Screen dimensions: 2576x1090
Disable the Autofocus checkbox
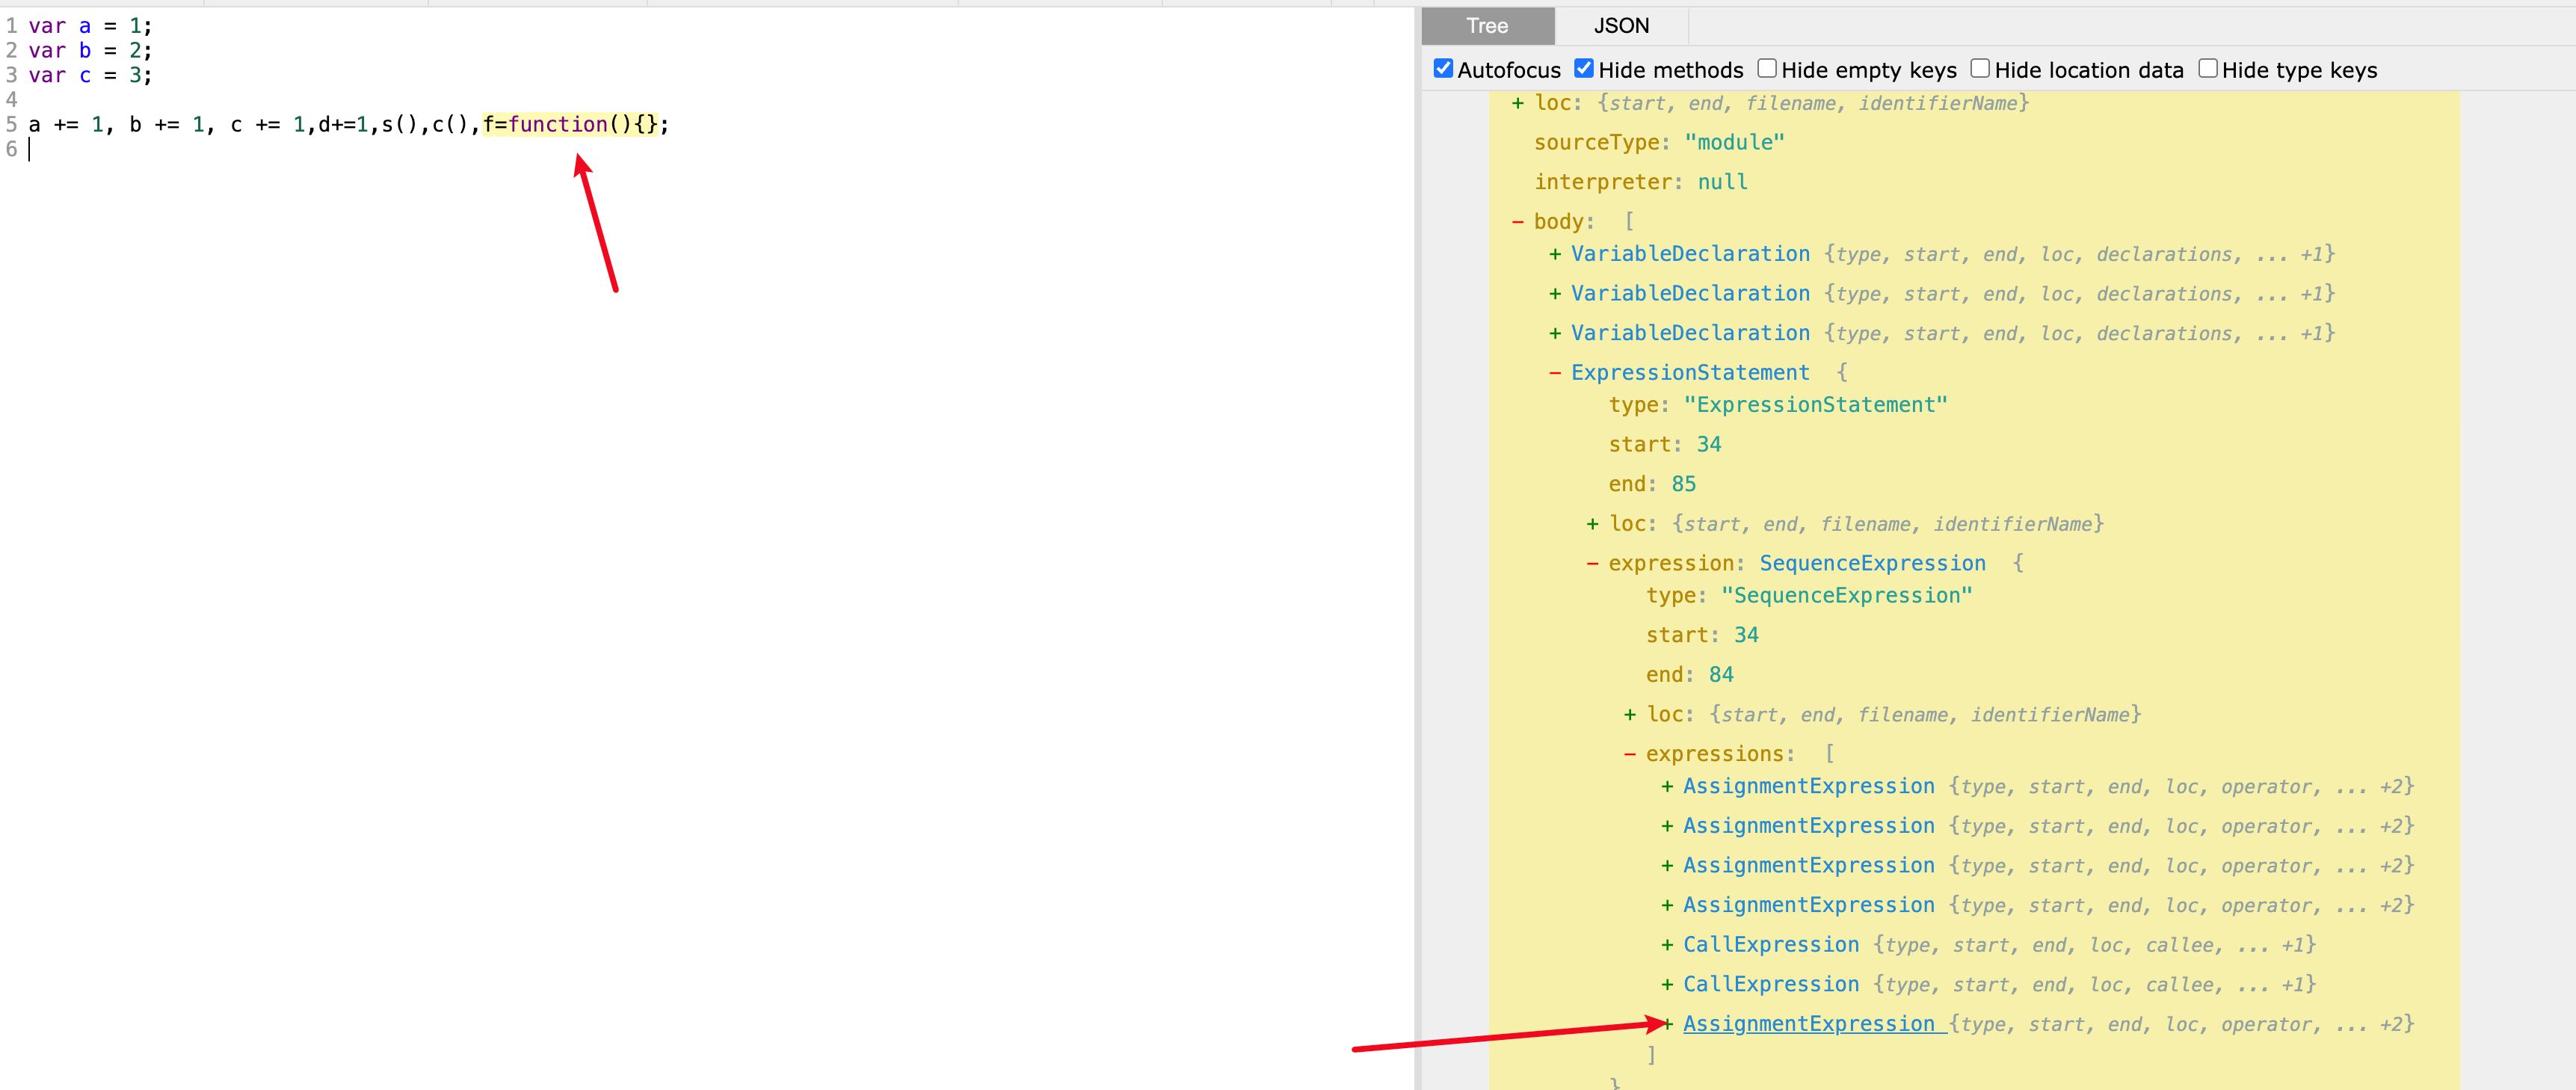(x=1443, y=69)
